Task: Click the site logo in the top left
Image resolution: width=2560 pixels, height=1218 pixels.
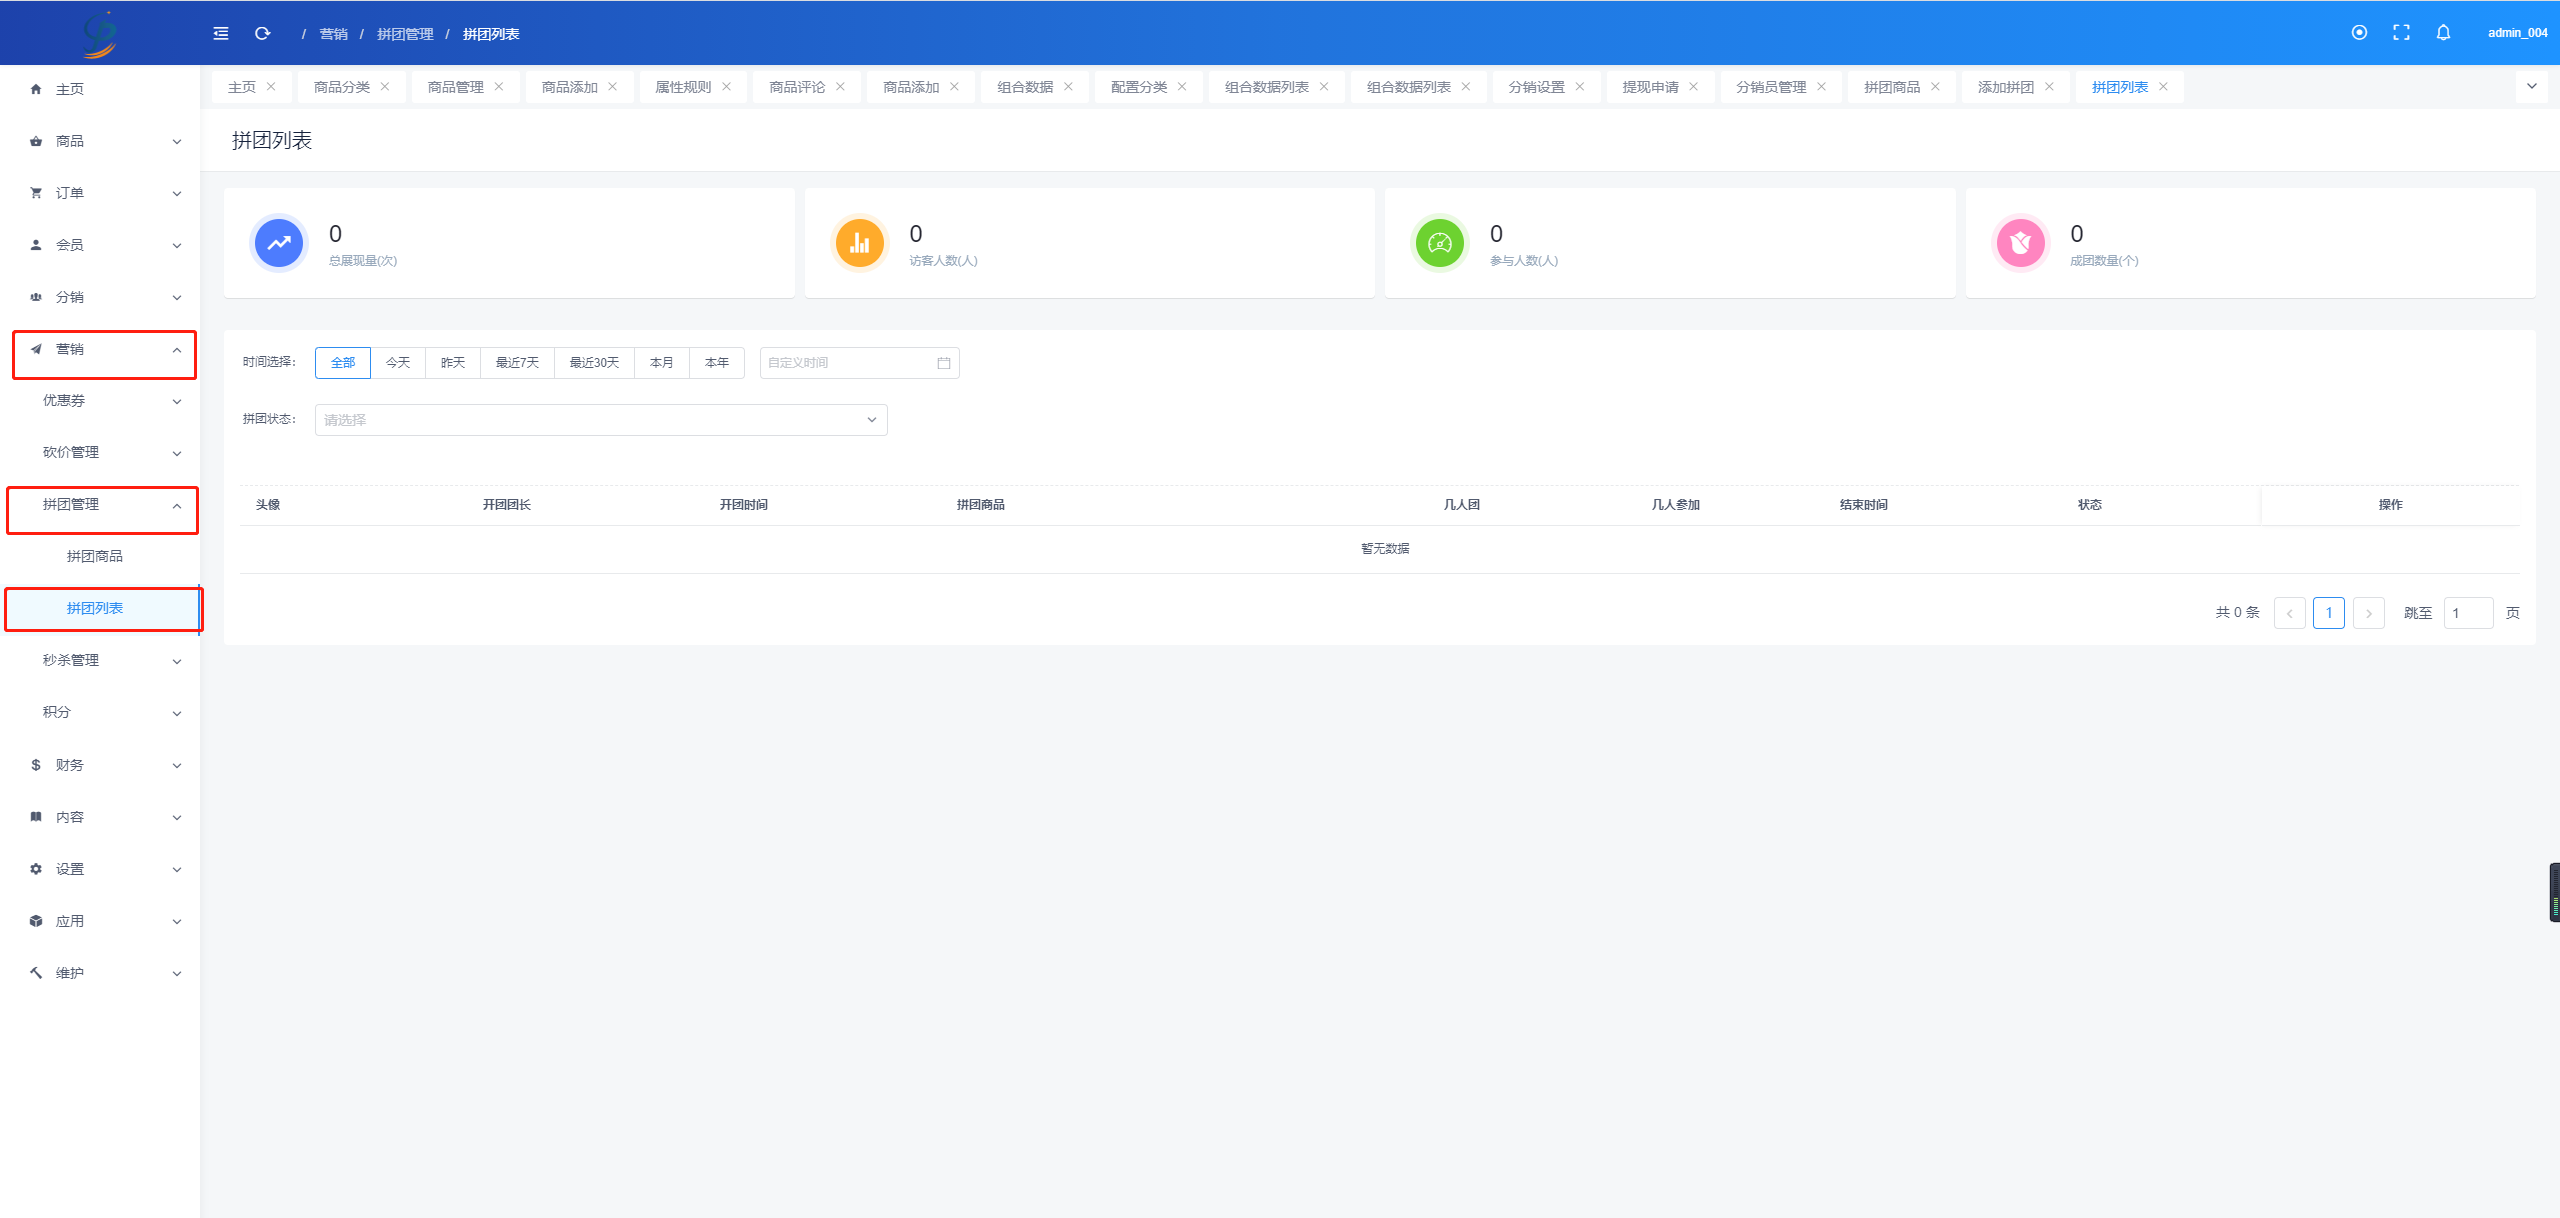Action: click(100, 34)
